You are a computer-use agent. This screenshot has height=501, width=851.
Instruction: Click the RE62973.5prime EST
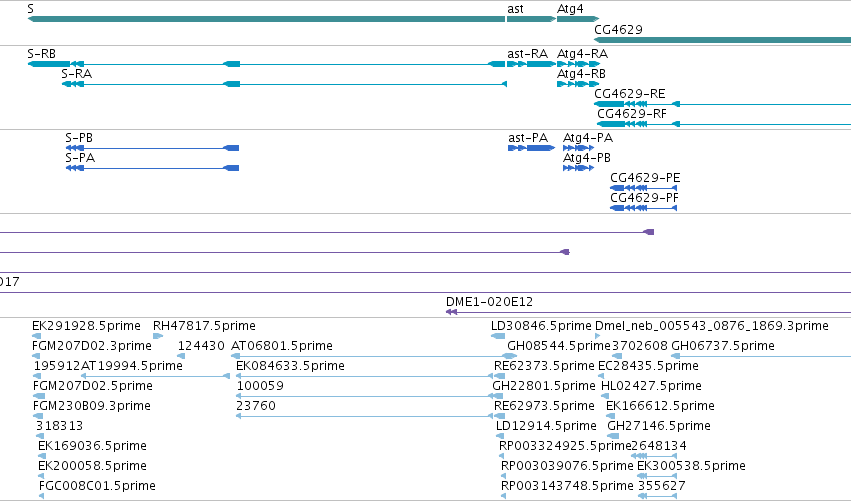tap(499, 416)
